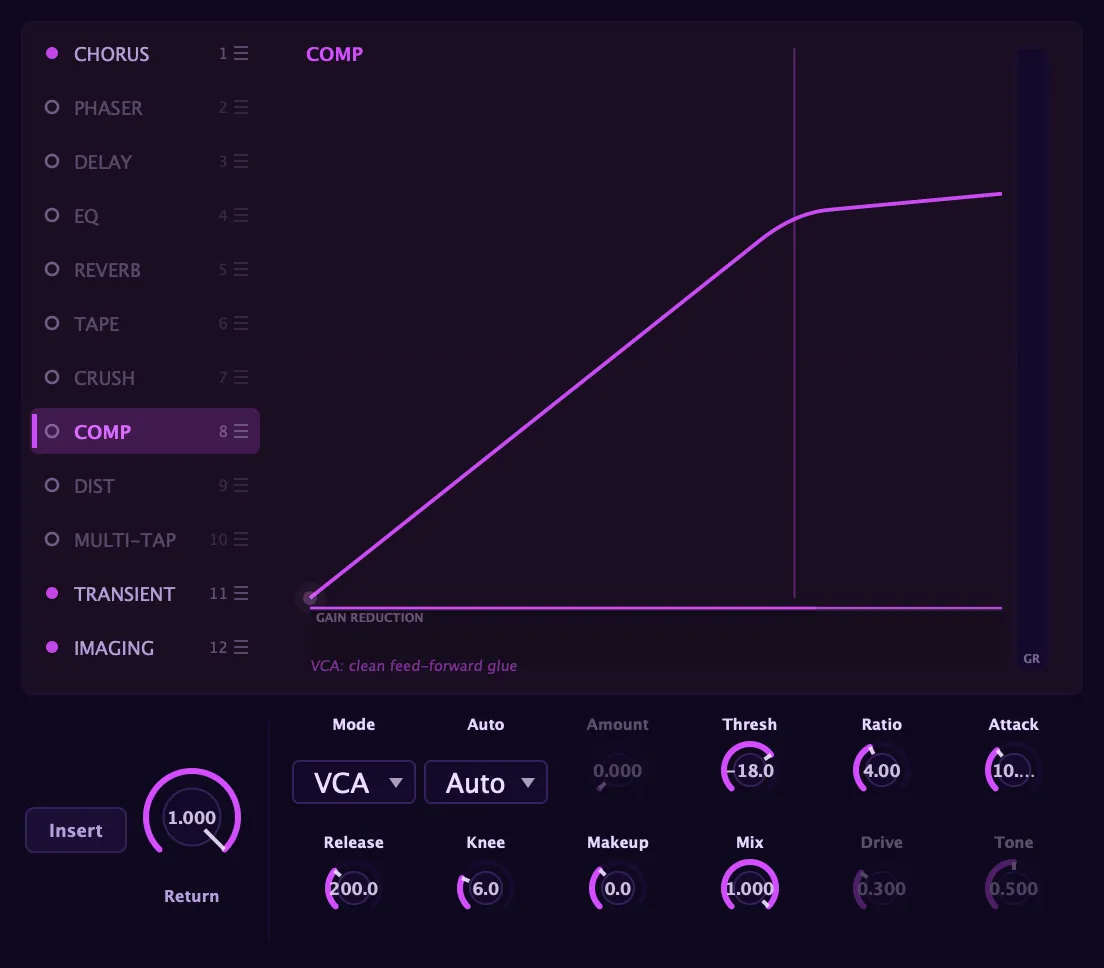
Task: Click the MULTI-TAP reorder handle icon
Action: point(241,539)
